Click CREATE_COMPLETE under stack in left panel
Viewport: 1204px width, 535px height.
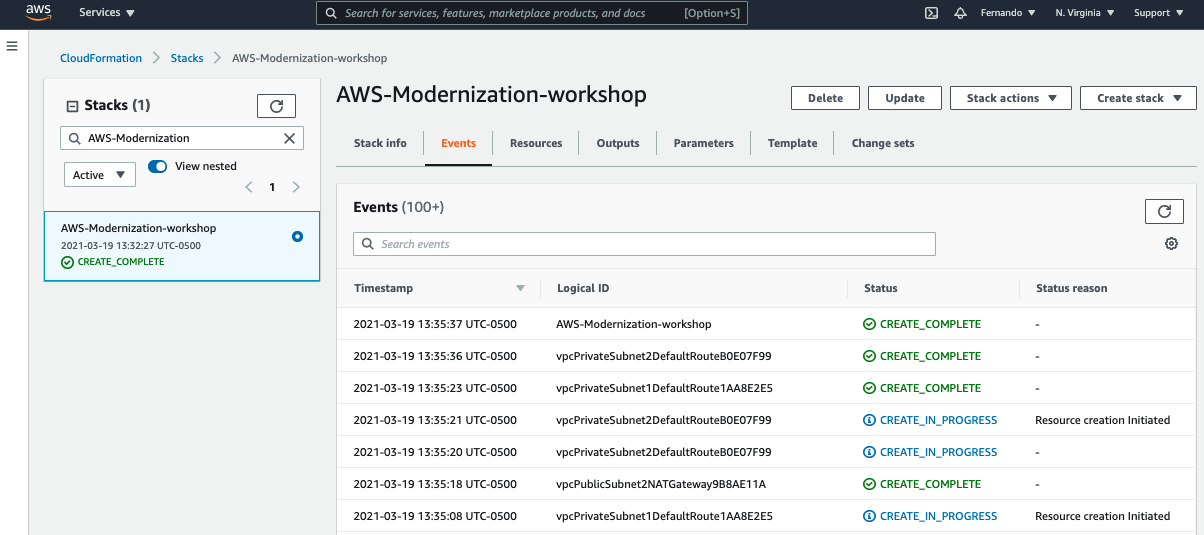pyautogui.click(x=113, y=262)
